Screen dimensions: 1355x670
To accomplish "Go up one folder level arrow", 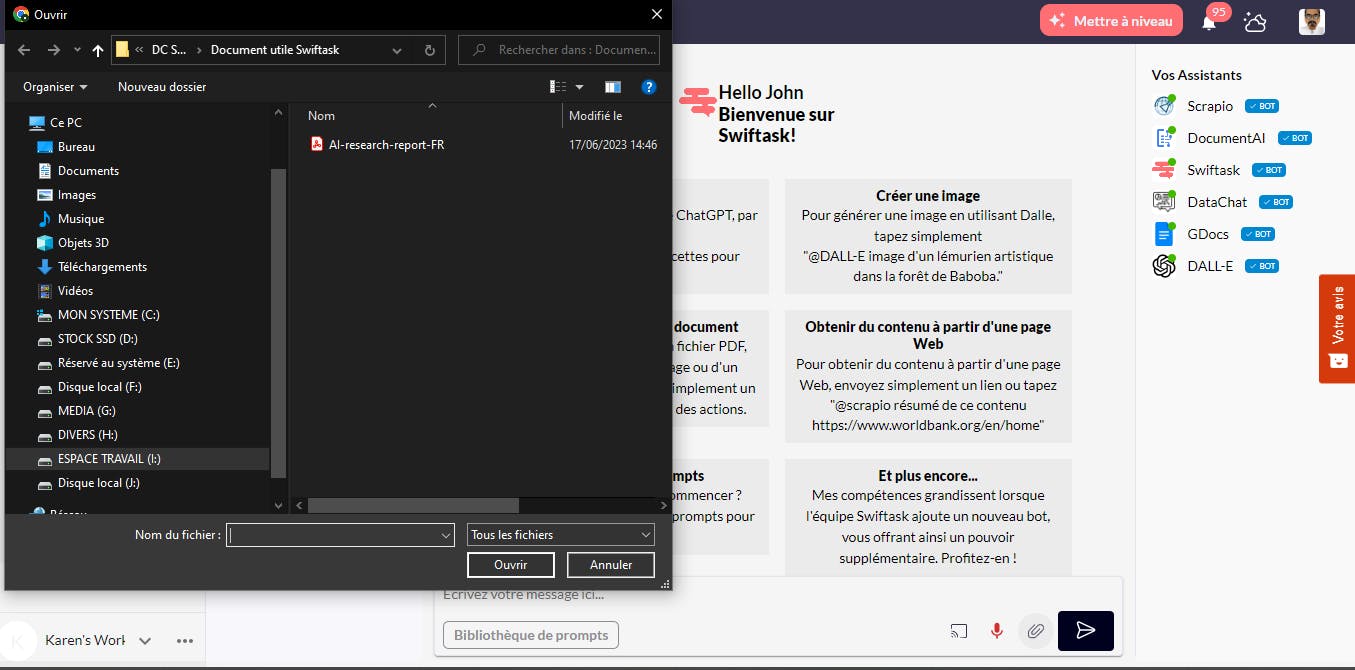I will coord(98,50).
